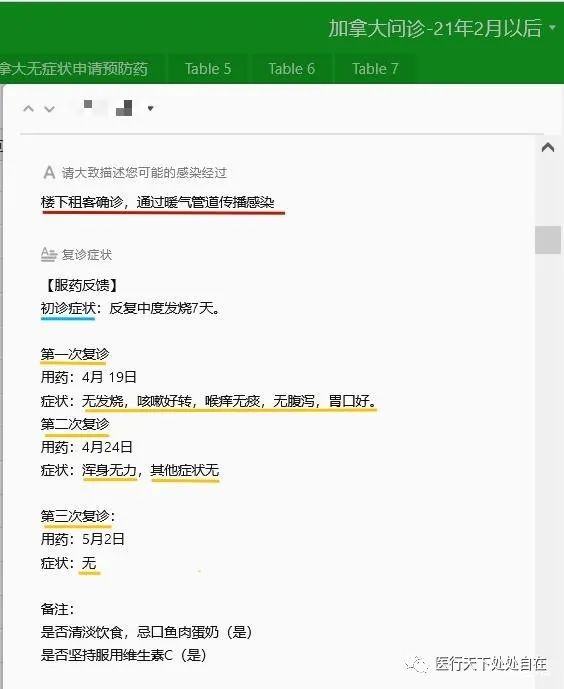The image size is (564, 689).
Task: Click the 第一次复诊 heading text
Action: [x=75, y=354]
